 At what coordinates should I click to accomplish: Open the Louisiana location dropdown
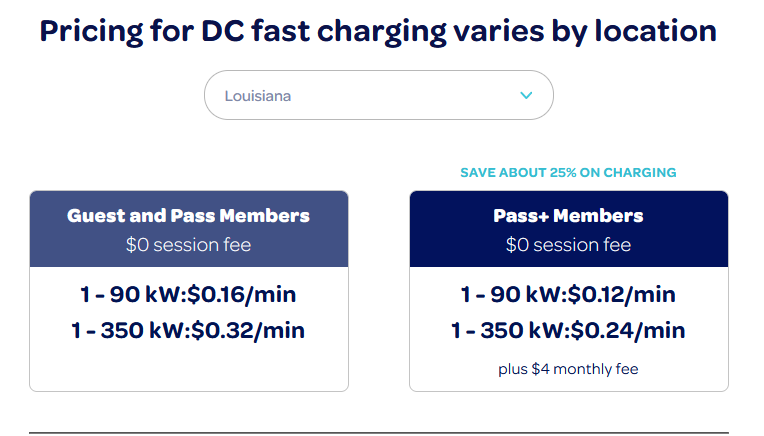(378, 96)
